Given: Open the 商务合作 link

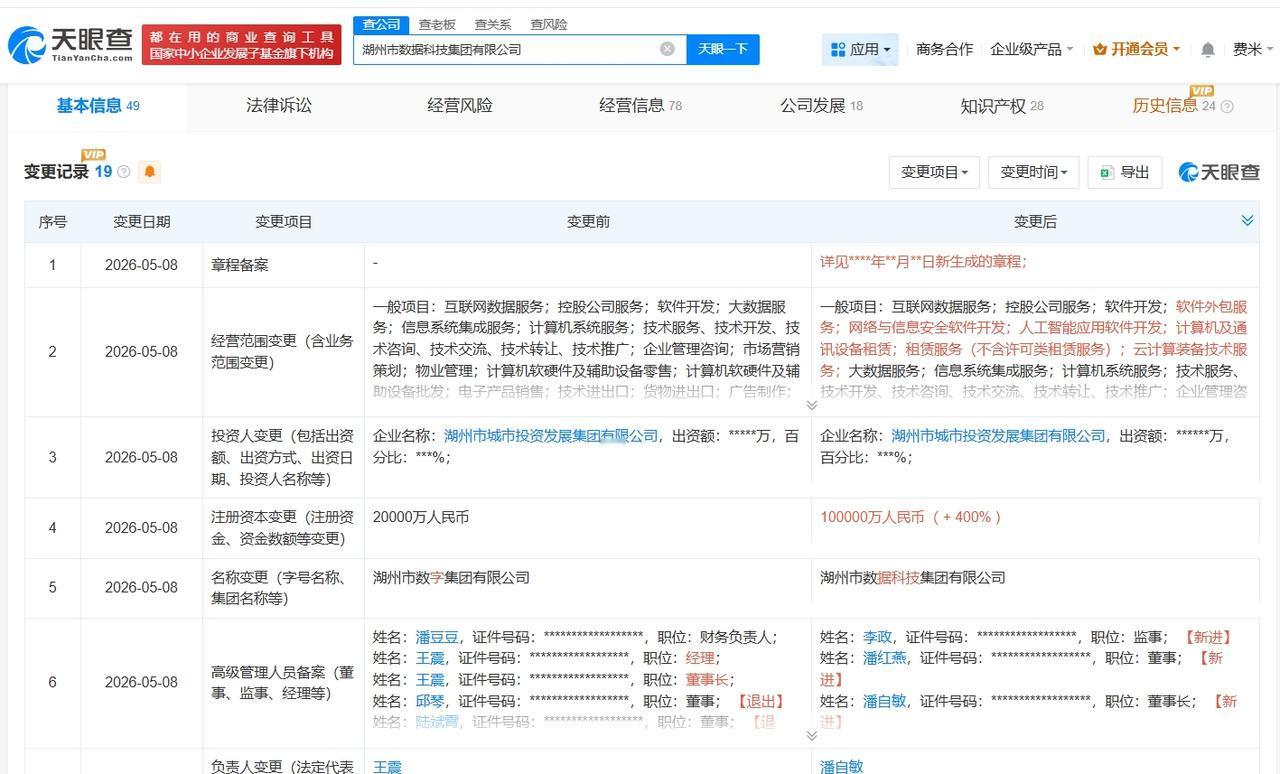Looking at the screenshot, I should tap(944, 49).
